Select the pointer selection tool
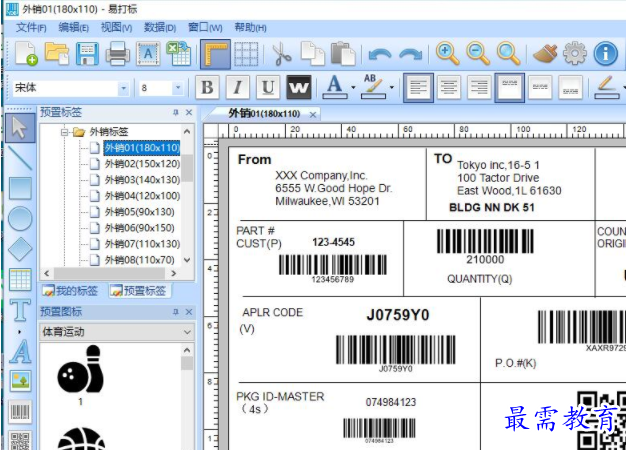Viewport: 626px width, 450px height. 20,128
